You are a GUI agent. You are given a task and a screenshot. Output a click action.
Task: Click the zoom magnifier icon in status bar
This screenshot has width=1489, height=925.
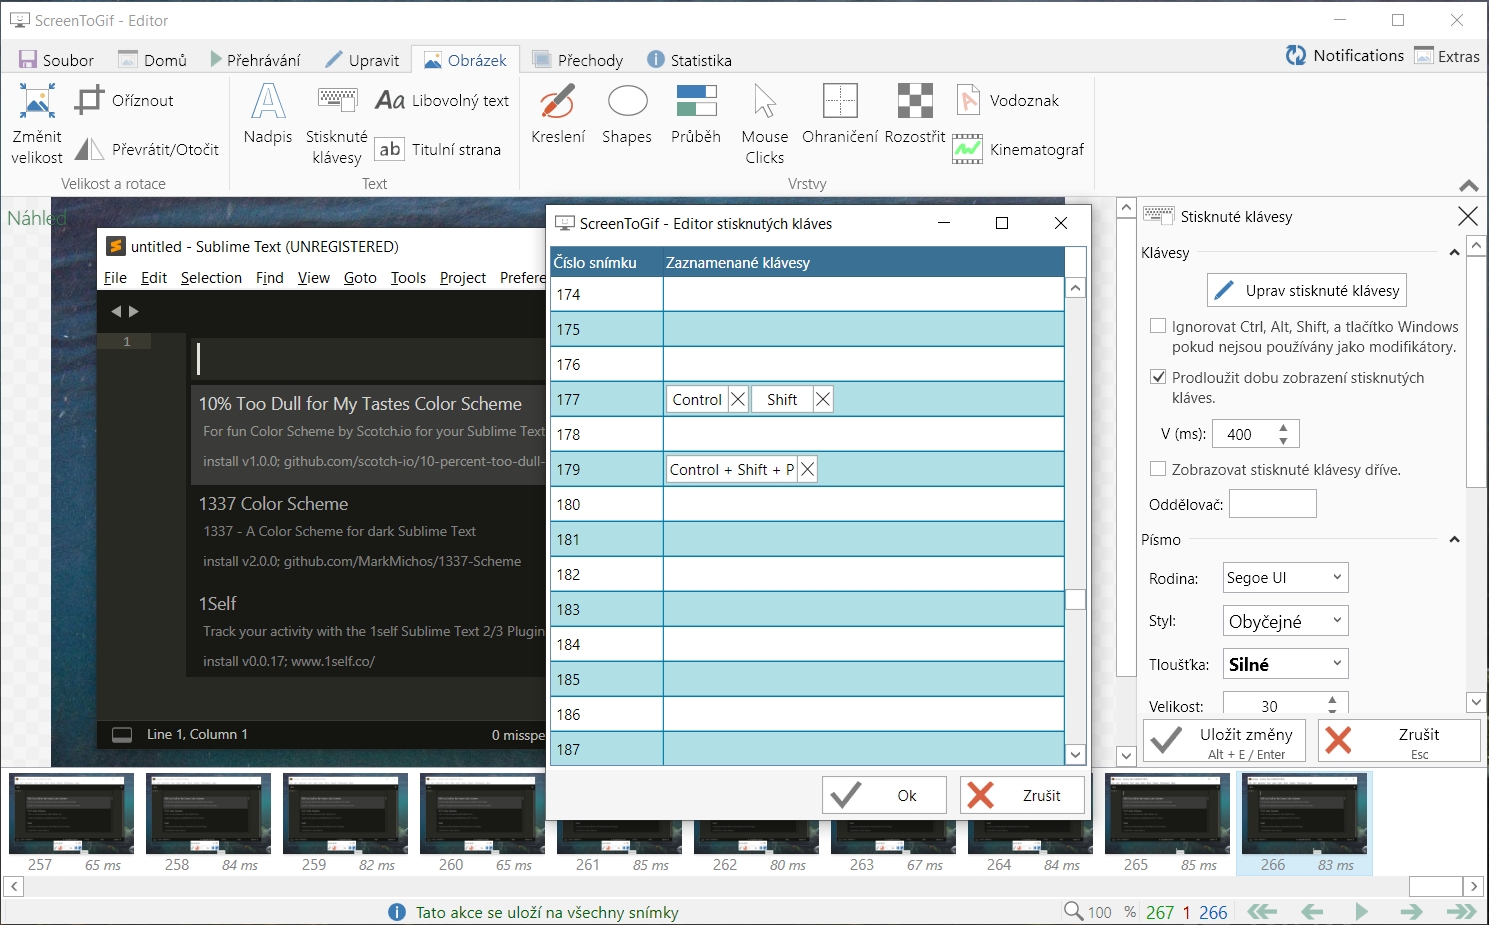pyautogui.click(x=1073, y=911)
